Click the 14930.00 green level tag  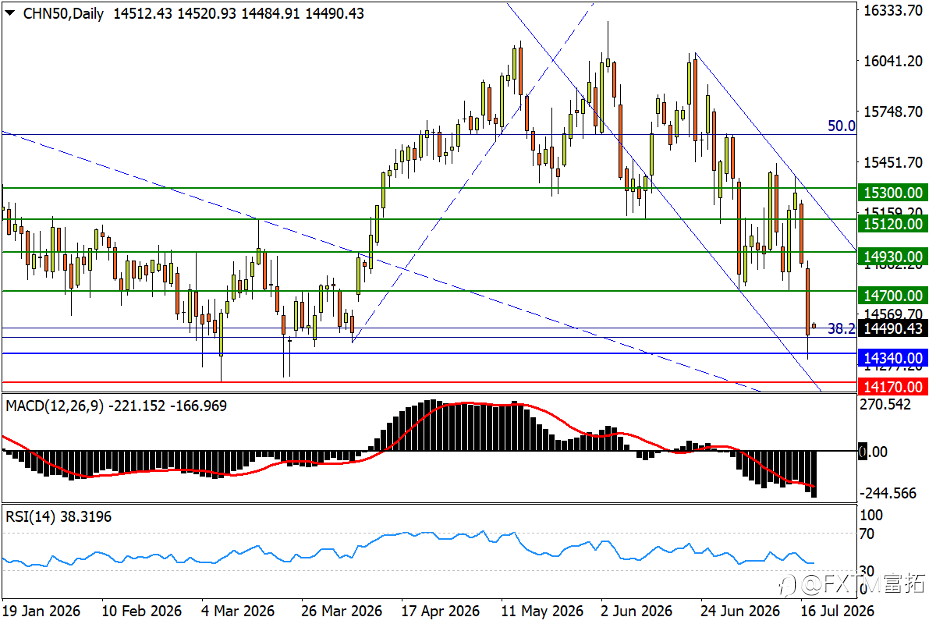[x=893, y=257]
